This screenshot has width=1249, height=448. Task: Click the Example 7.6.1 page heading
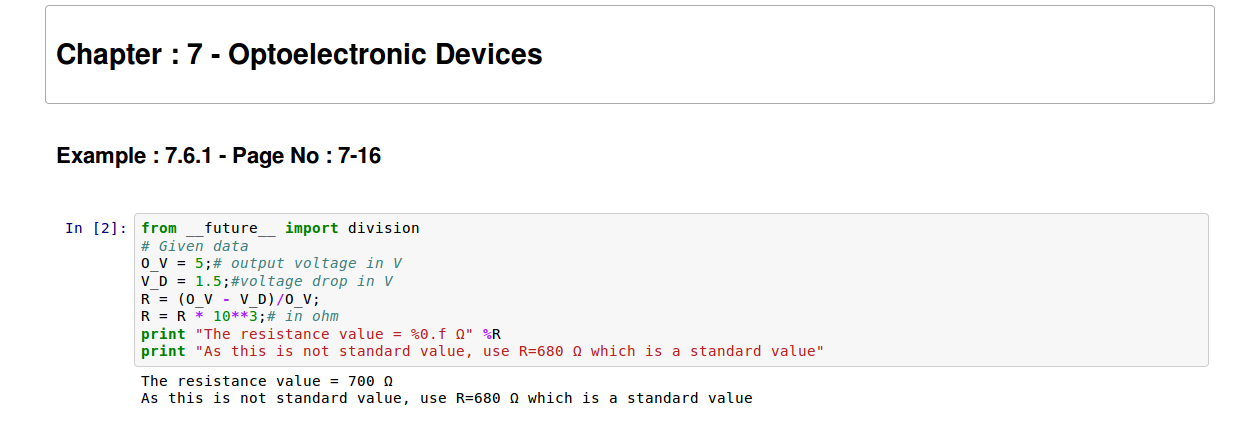[x=218, y=156]
